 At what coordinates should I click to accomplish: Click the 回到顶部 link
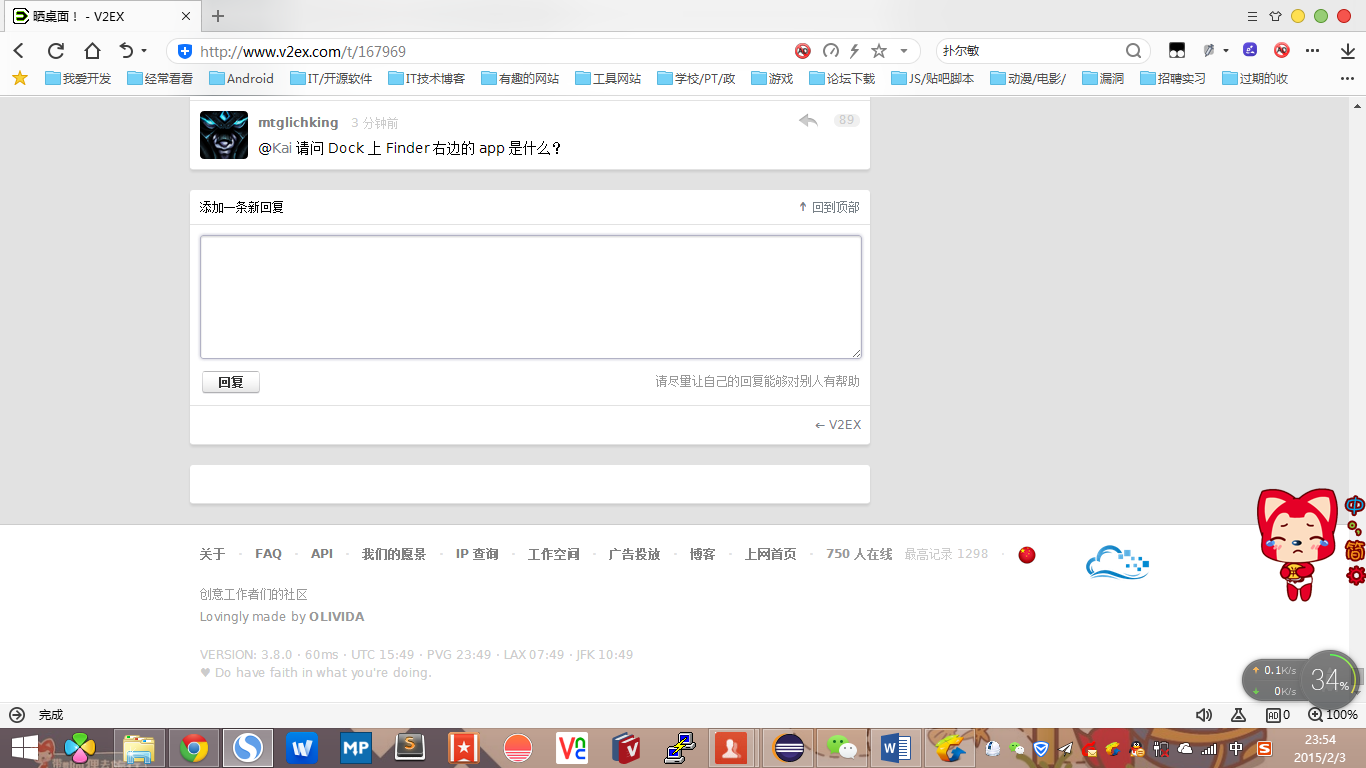(829, 207)
